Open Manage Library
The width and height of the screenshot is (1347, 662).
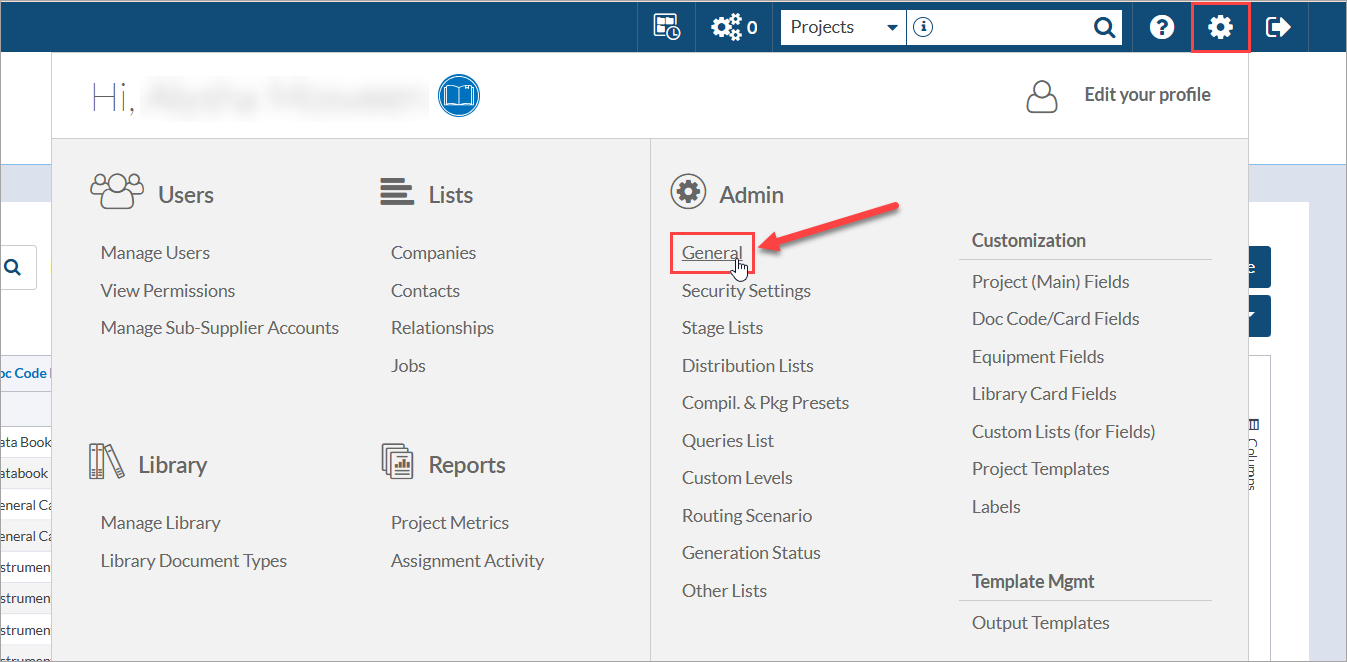160,523
